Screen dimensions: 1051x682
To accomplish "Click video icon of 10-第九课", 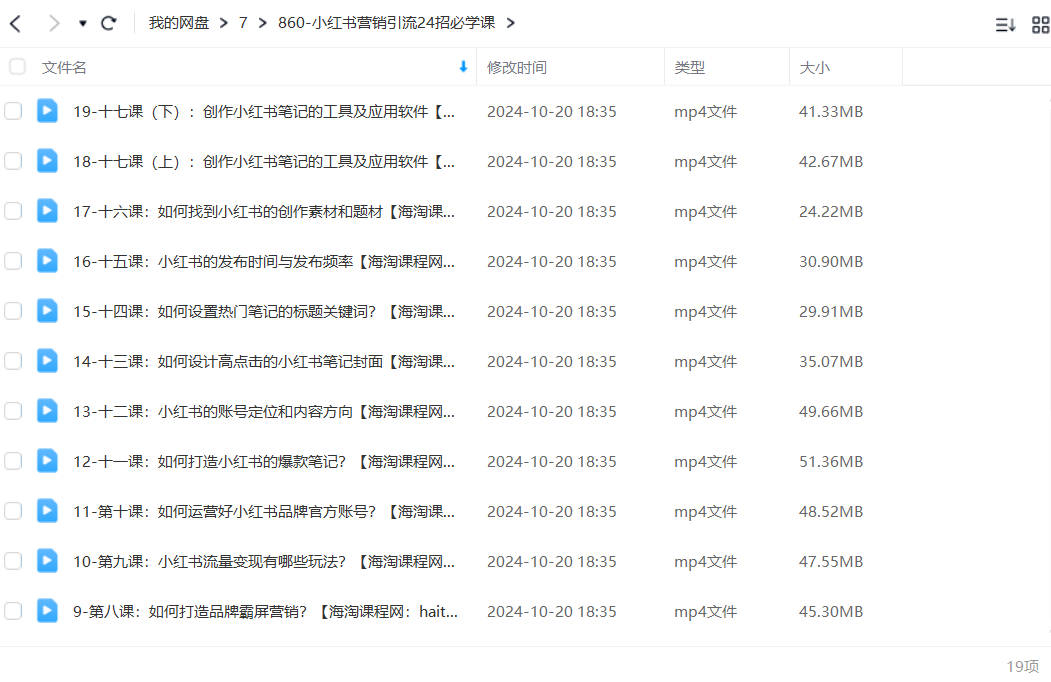I will coord(47,561).
